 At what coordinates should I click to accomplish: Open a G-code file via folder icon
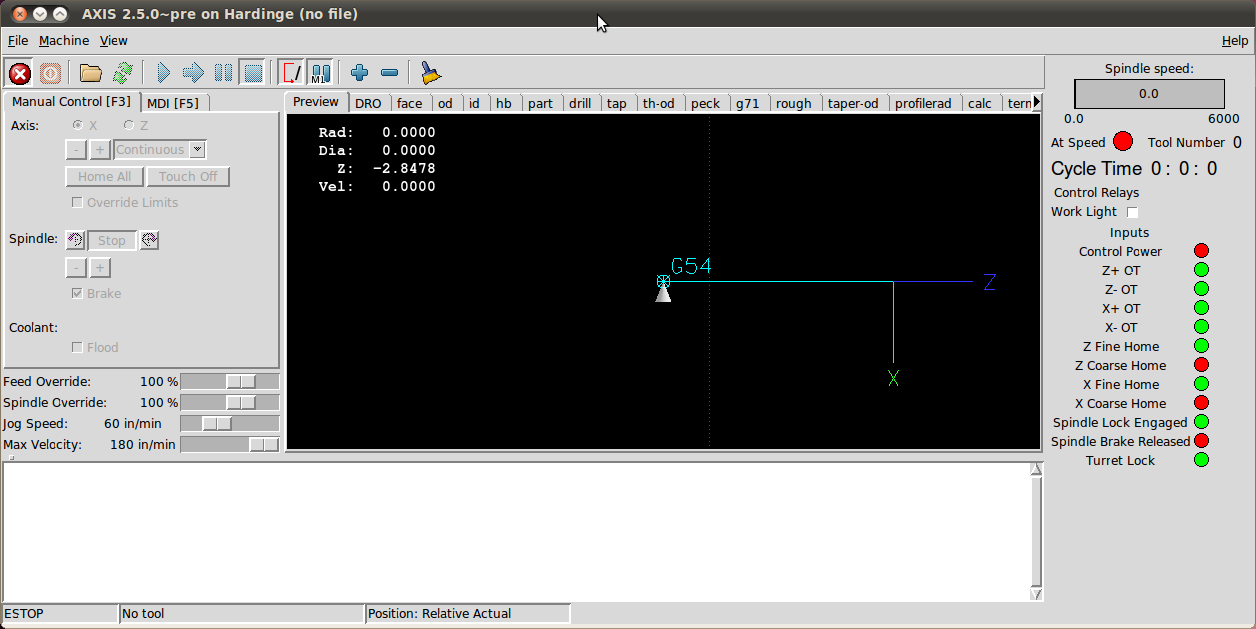[91, 73]
